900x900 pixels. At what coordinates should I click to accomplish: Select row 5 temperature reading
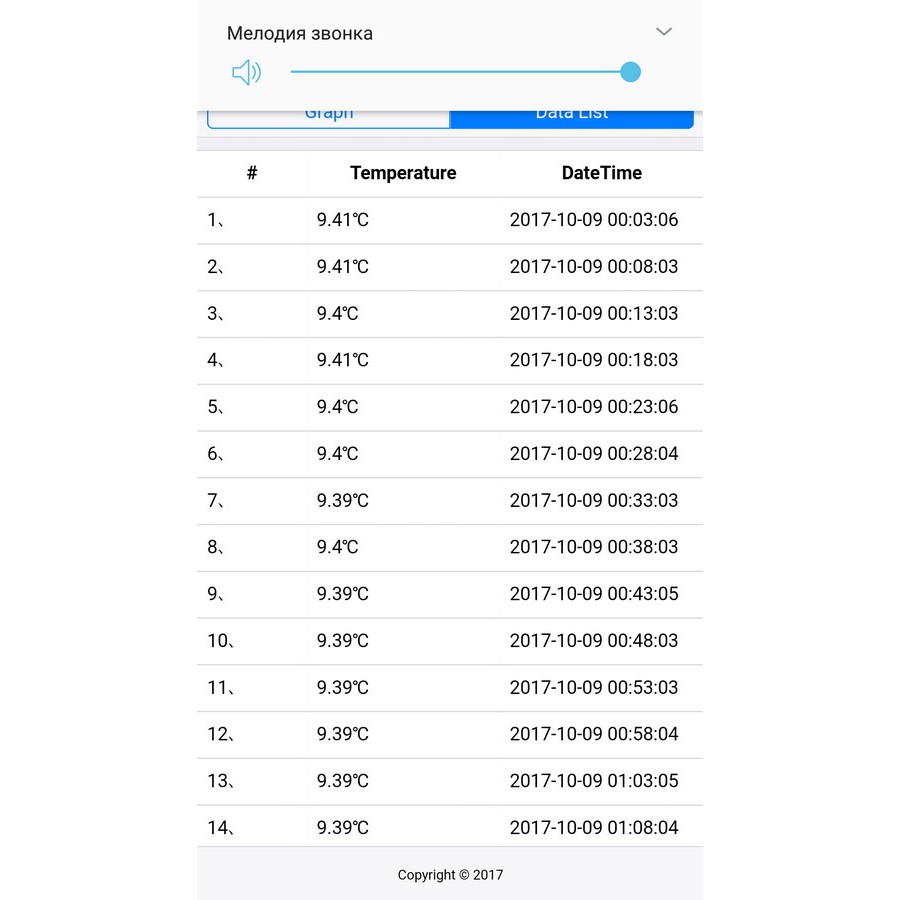pos(337,407)
